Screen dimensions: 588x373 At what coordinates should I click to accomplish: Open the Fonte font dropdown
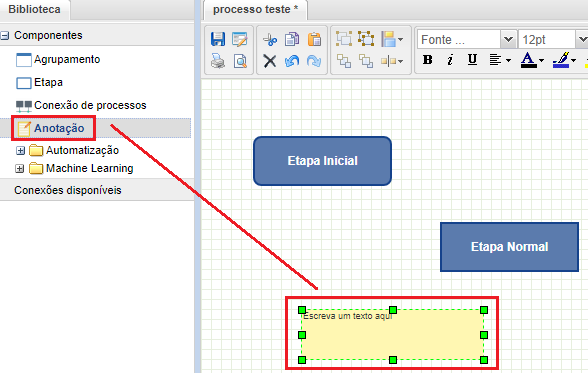point(508,39)
